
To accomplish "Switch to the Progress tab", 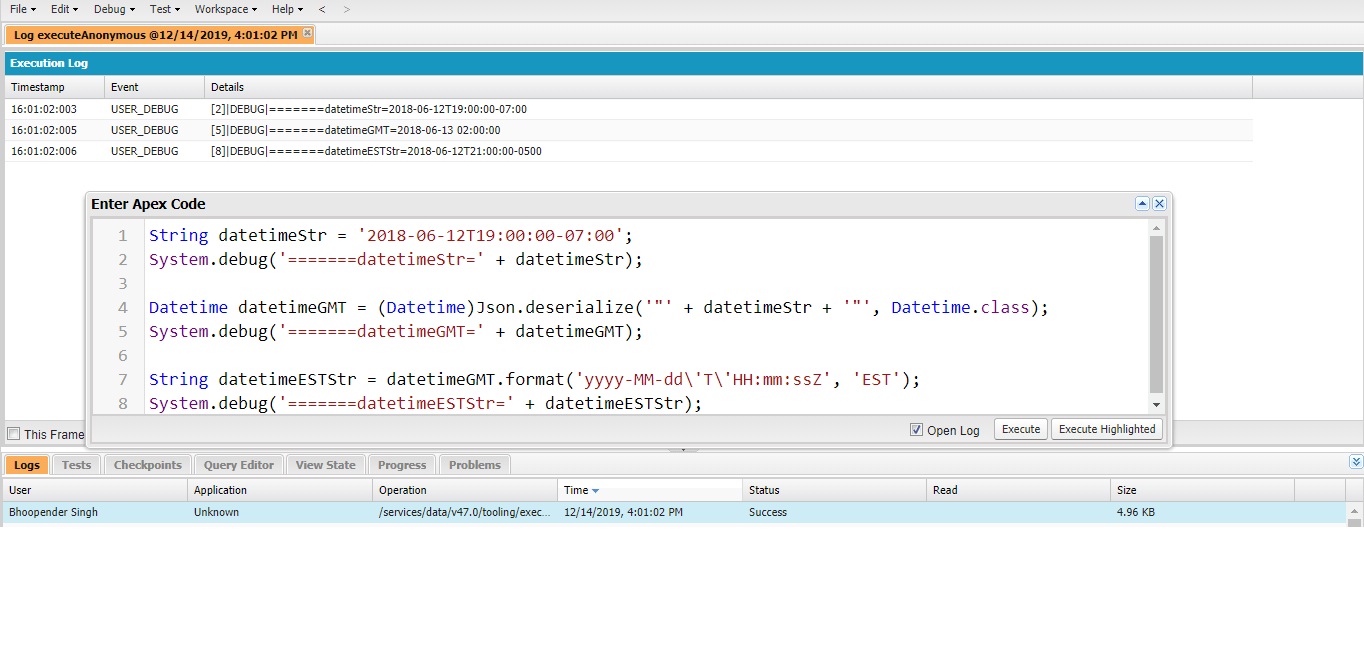I will point(403,465).
